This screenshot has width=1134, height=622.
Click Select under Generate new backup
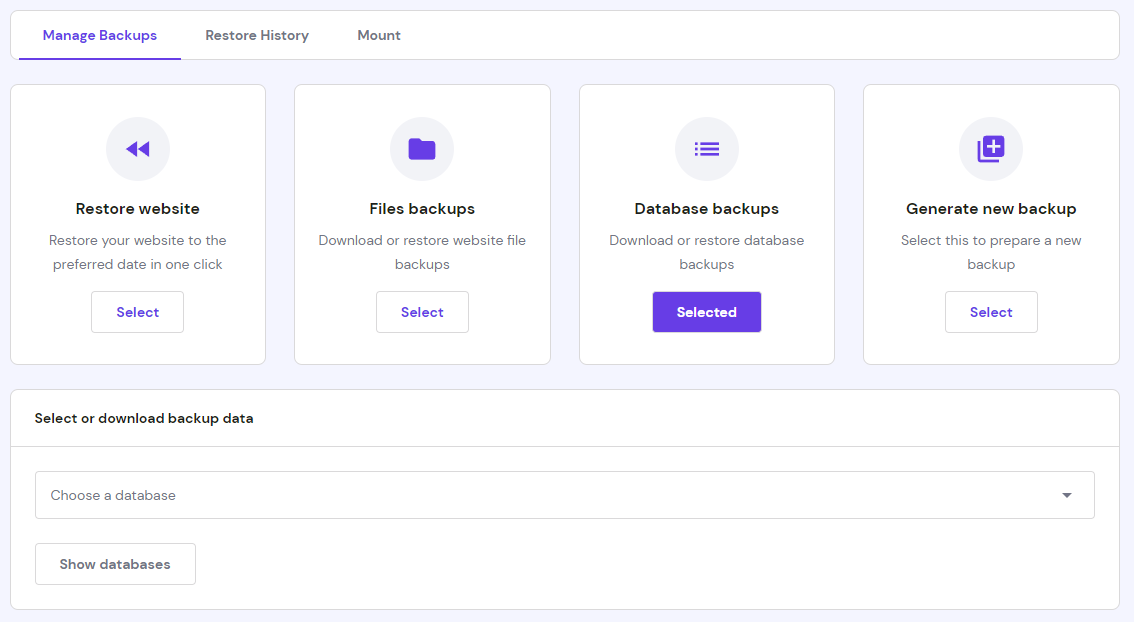[x=991, y=311]
